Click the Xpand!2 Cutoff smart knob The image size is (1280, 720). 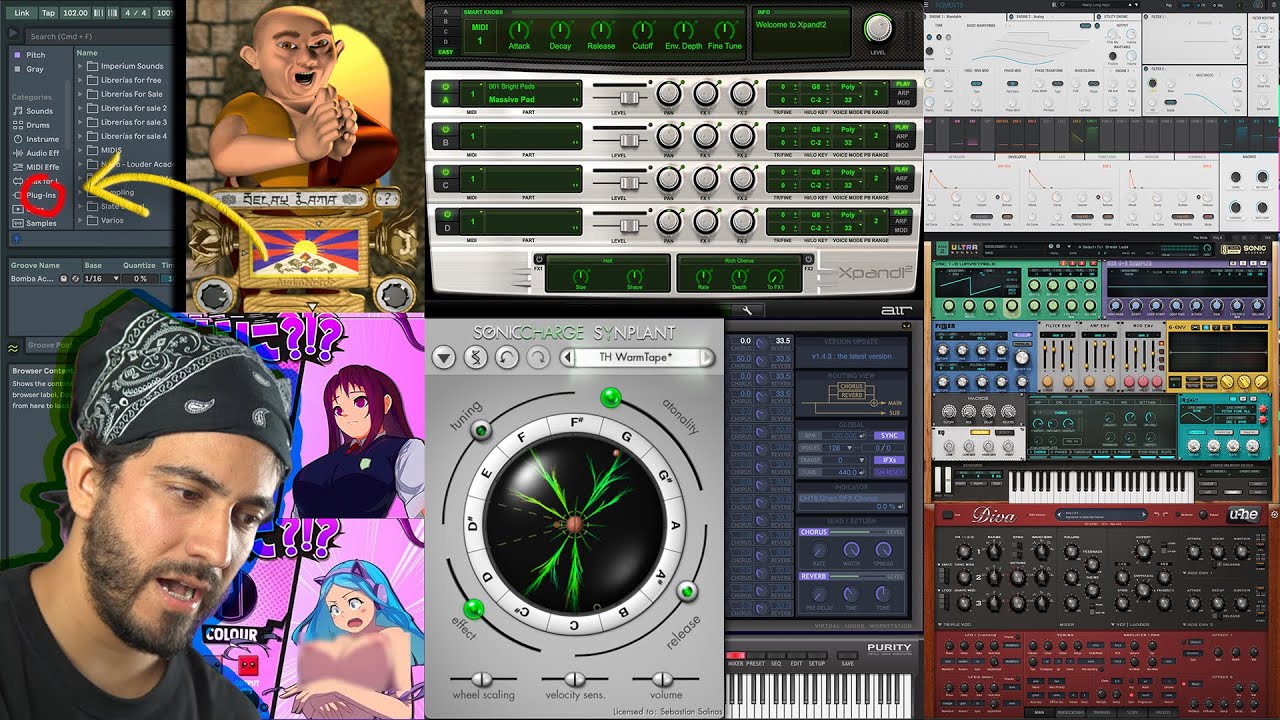point(643,29)
